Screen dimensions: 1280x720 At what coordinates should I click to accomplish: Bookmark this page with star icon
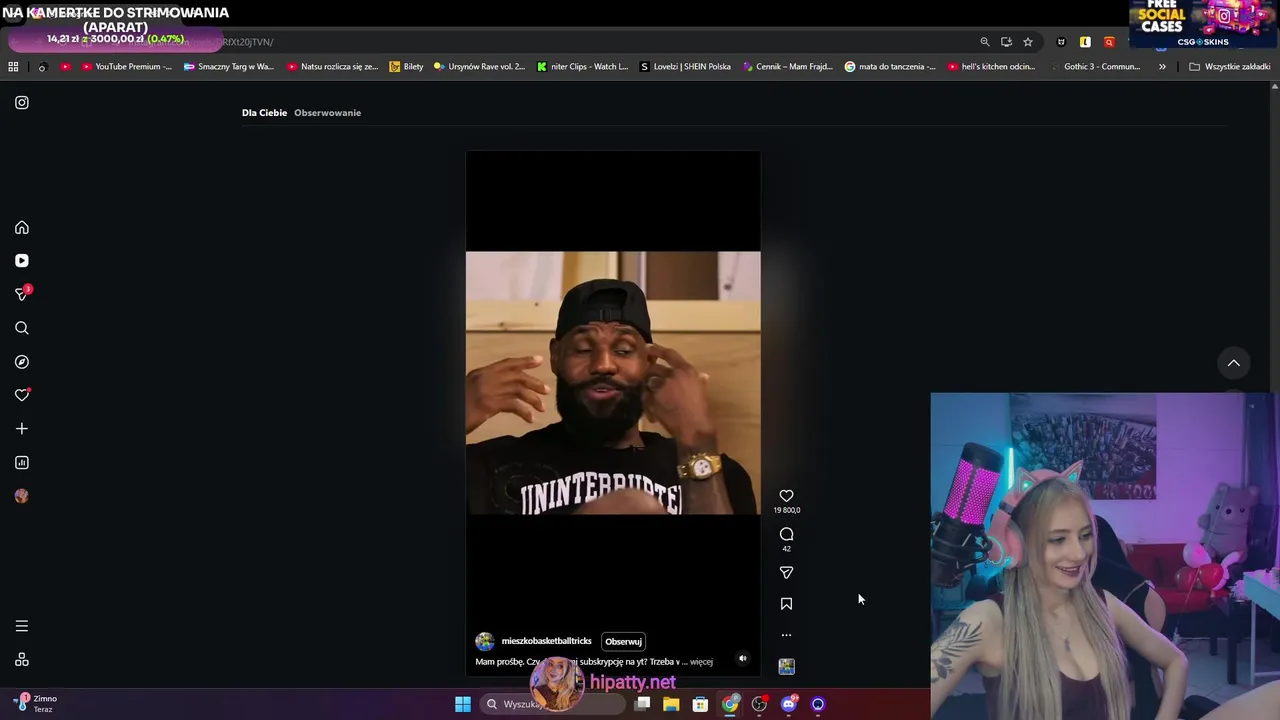(x=1028, y=42)
